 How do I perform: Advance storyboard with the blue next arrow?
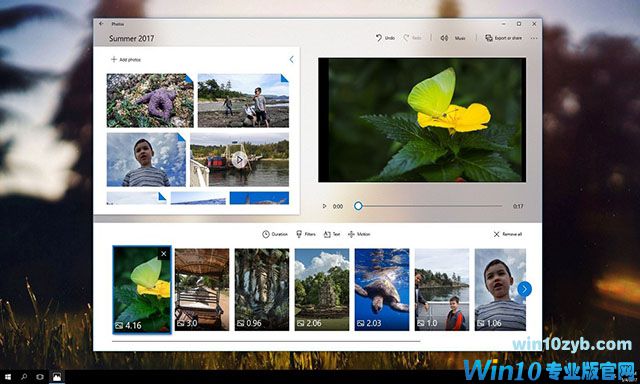coord(524,289)
